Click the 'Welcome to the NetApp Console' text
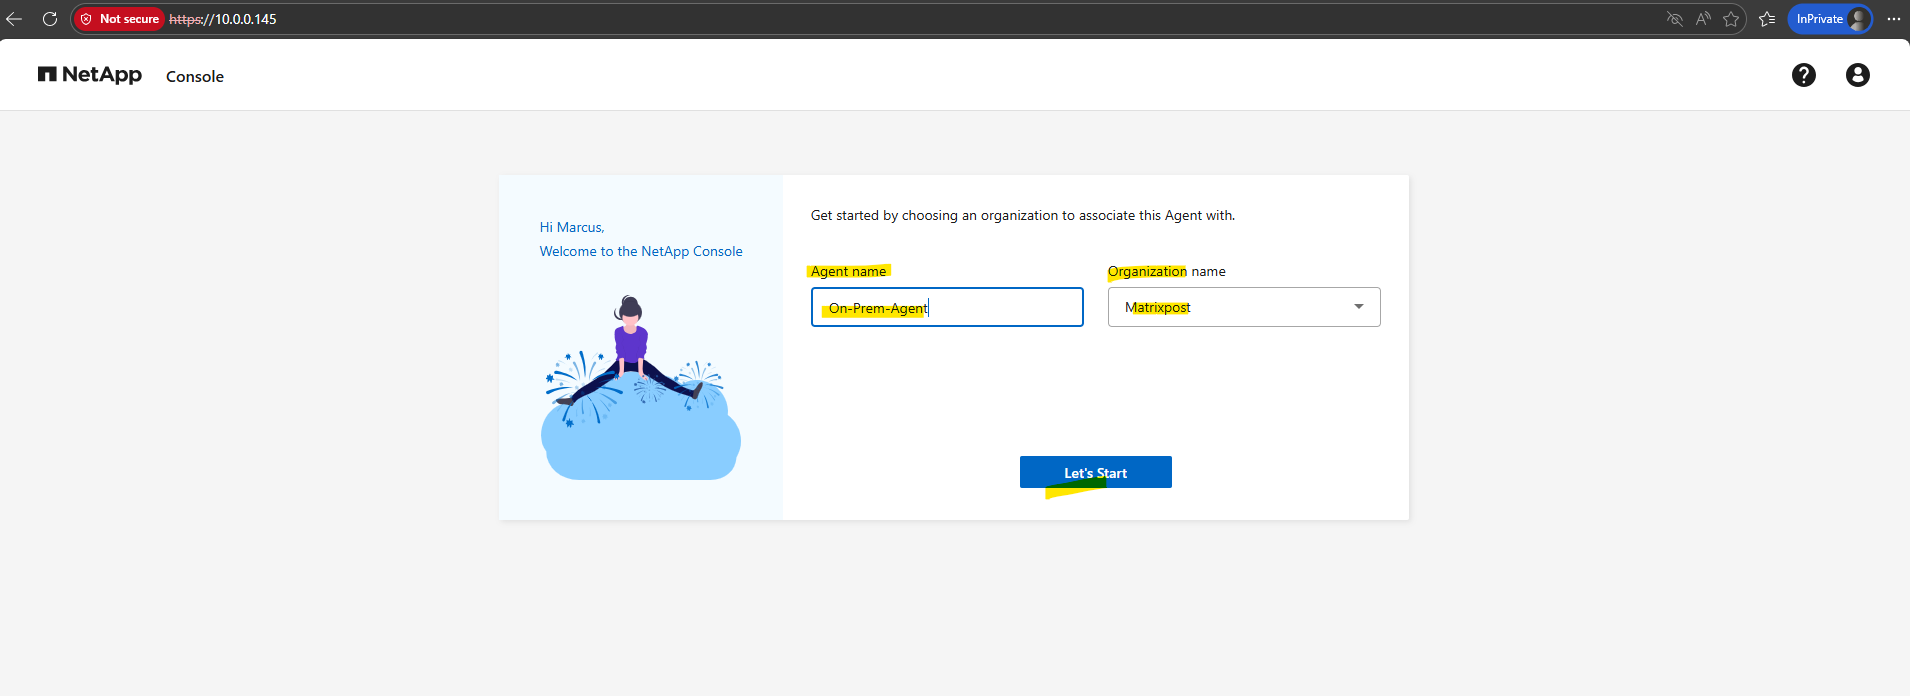Viewport: 1910px width, 696px height. [x=641, y=251]
